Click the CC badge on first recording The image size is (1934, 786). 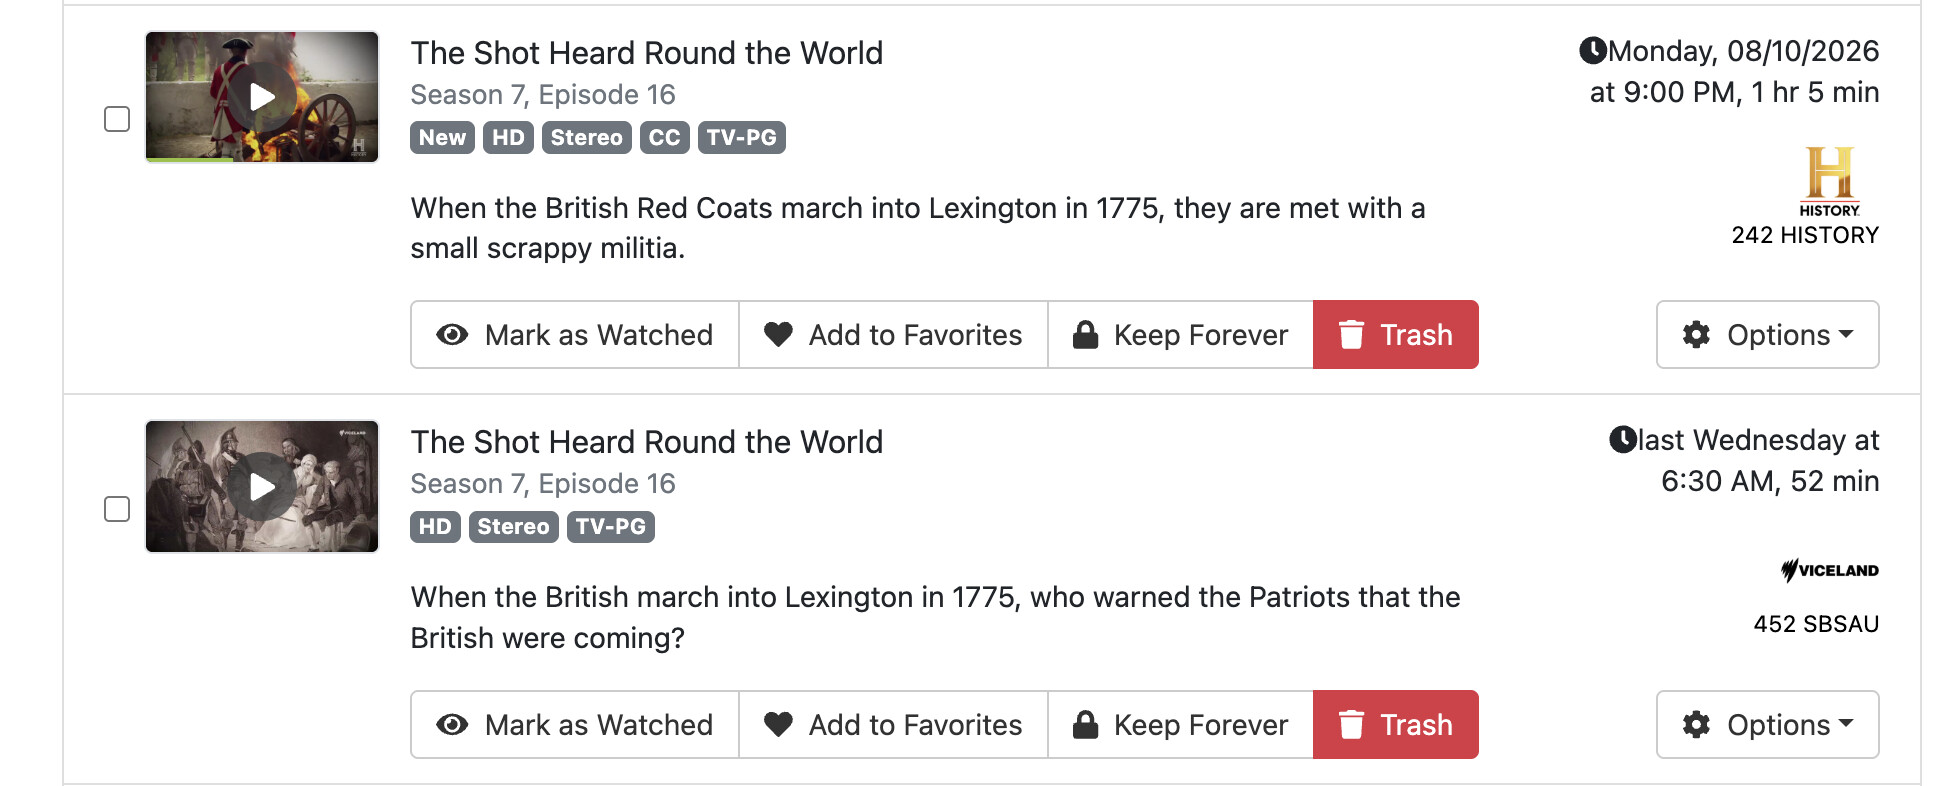click(664, 138)
